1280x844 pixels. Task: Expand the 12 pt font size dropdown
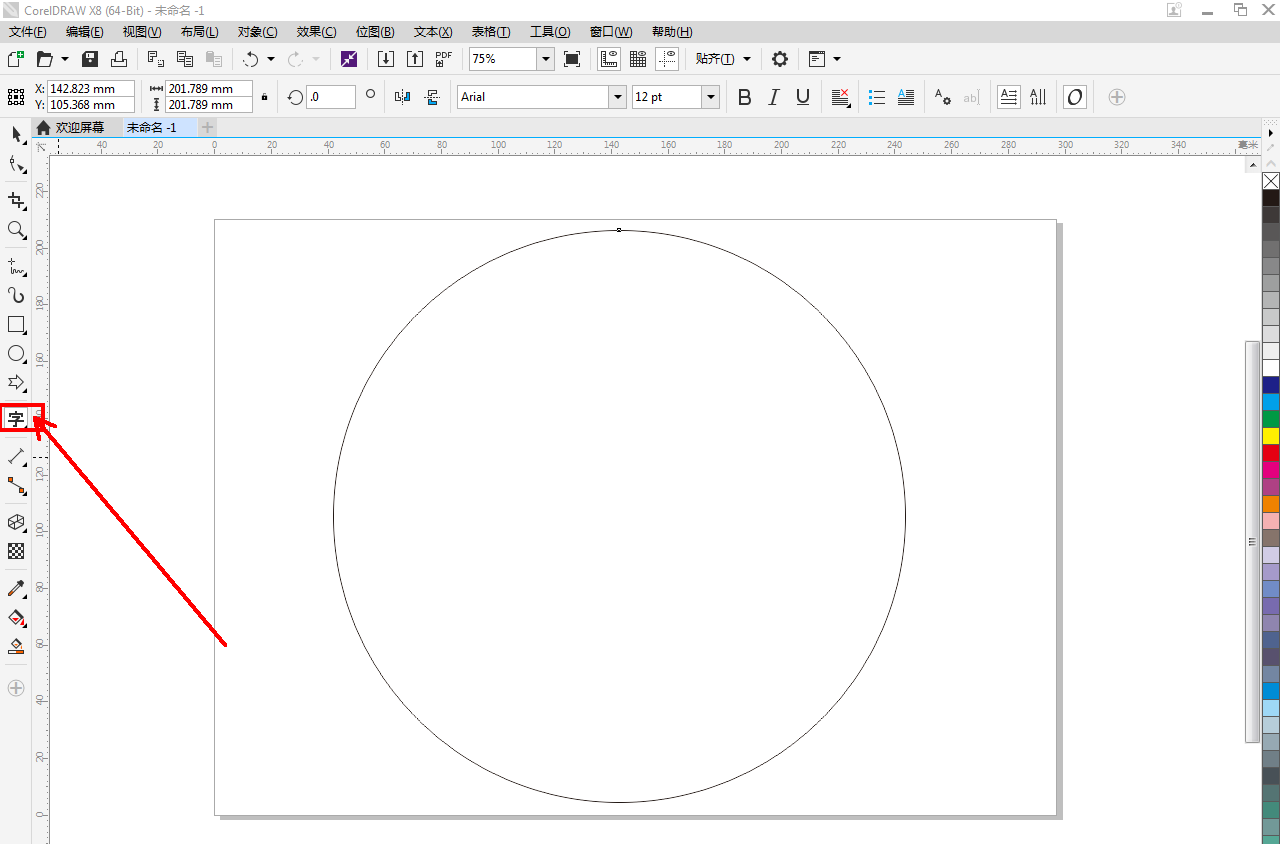click(x=710, y=97)
